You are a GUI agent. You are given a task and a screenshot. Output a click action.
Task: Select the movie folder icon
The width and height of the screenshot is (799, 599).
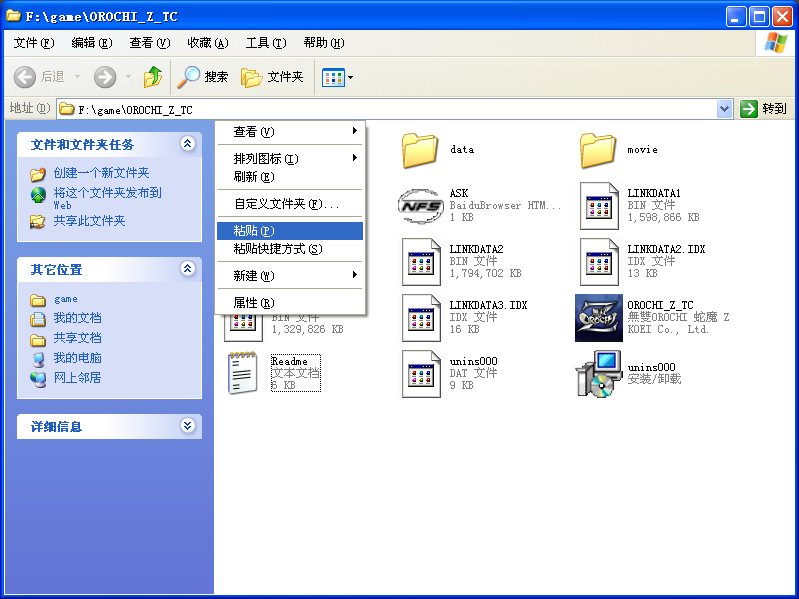599,150
